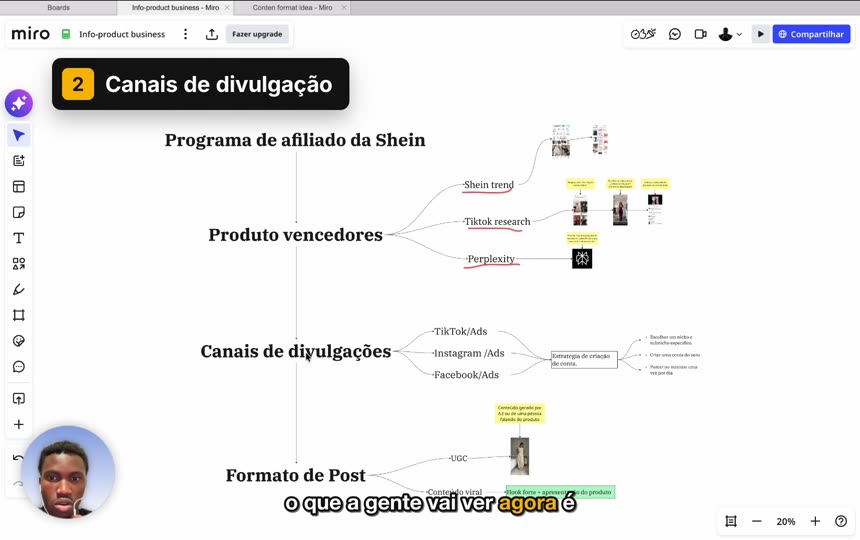Select the green Hook forte note
Screen dimensions: 860x540
click(x=560, y=492)
